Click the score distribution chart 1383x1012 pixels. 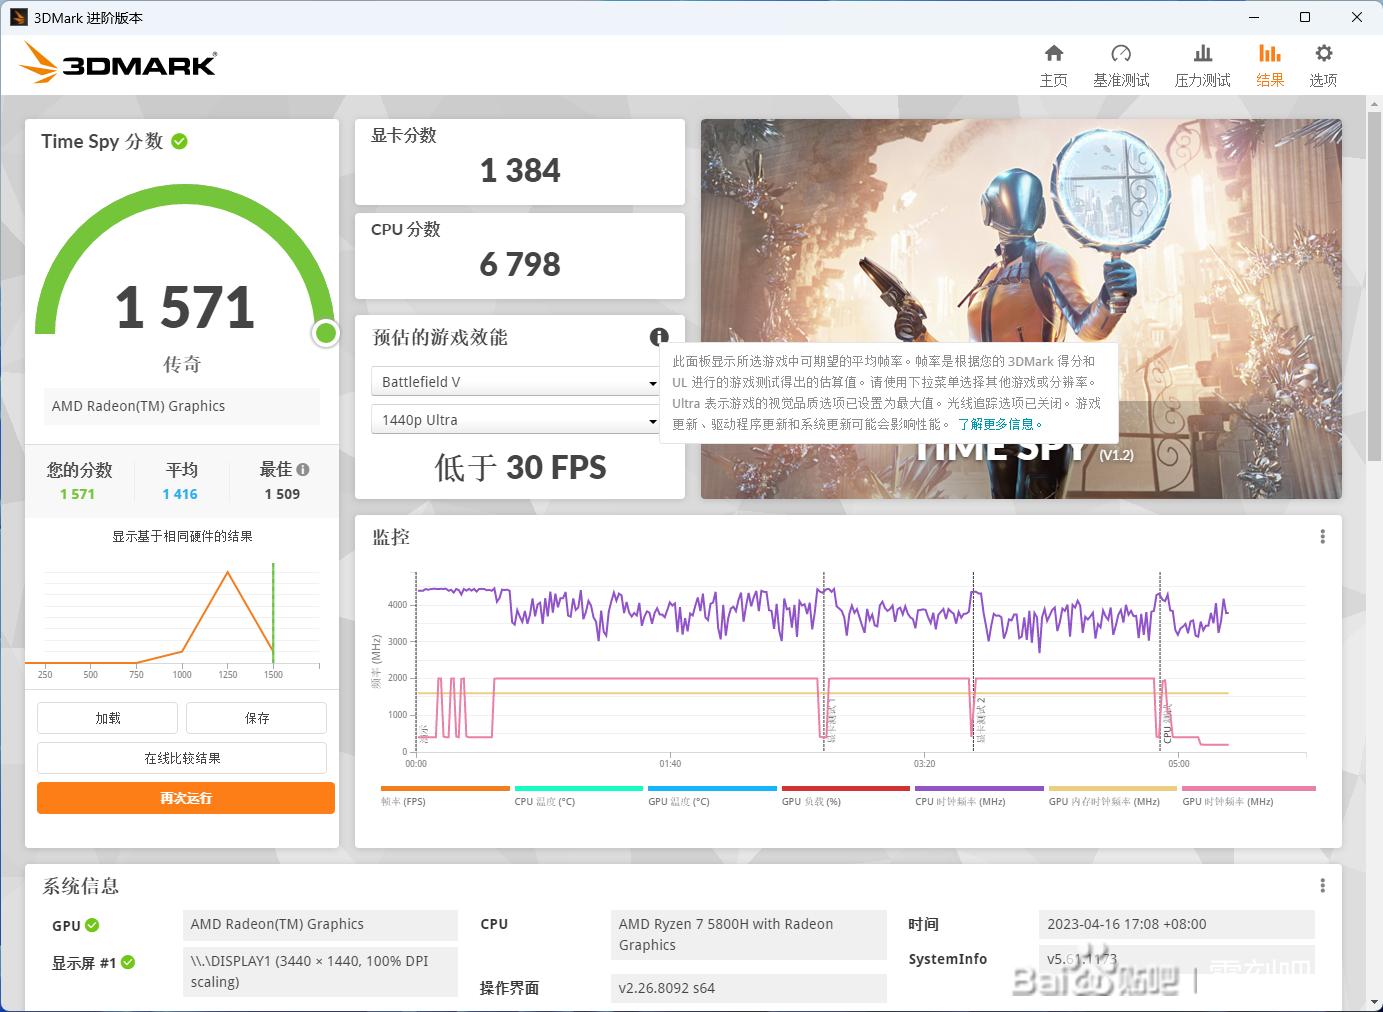coord(182,620)
